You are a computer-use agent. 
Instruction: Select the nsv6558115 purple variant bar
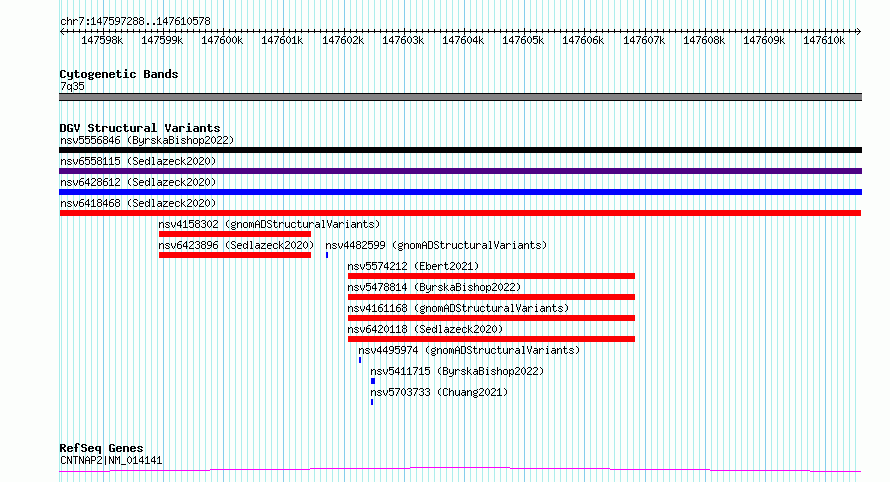pos(460,171)
